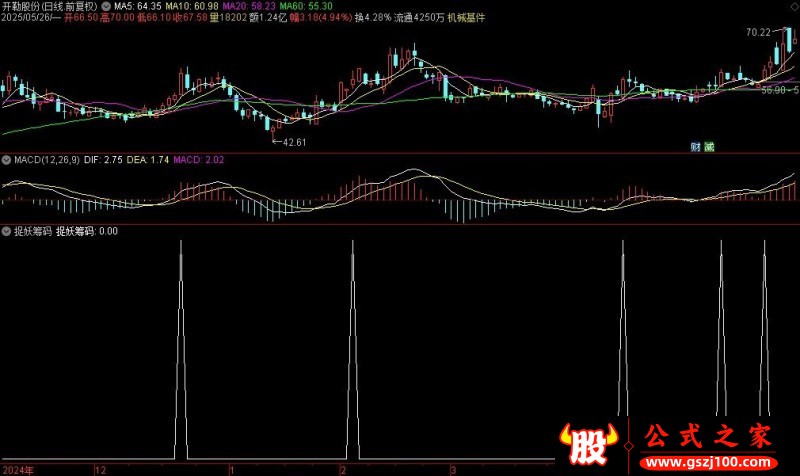Click the 捉妖筹码 indicator name label
The width and height of the screenshot is (800, 476).
pyautogui.click(x=31, y=231)
